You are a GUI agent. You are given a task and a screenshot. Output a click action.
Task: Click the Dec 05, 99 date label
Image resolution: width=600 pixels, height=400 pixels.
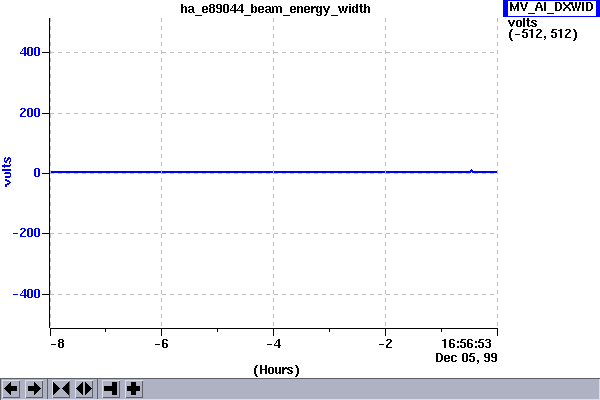click(466, 356)
